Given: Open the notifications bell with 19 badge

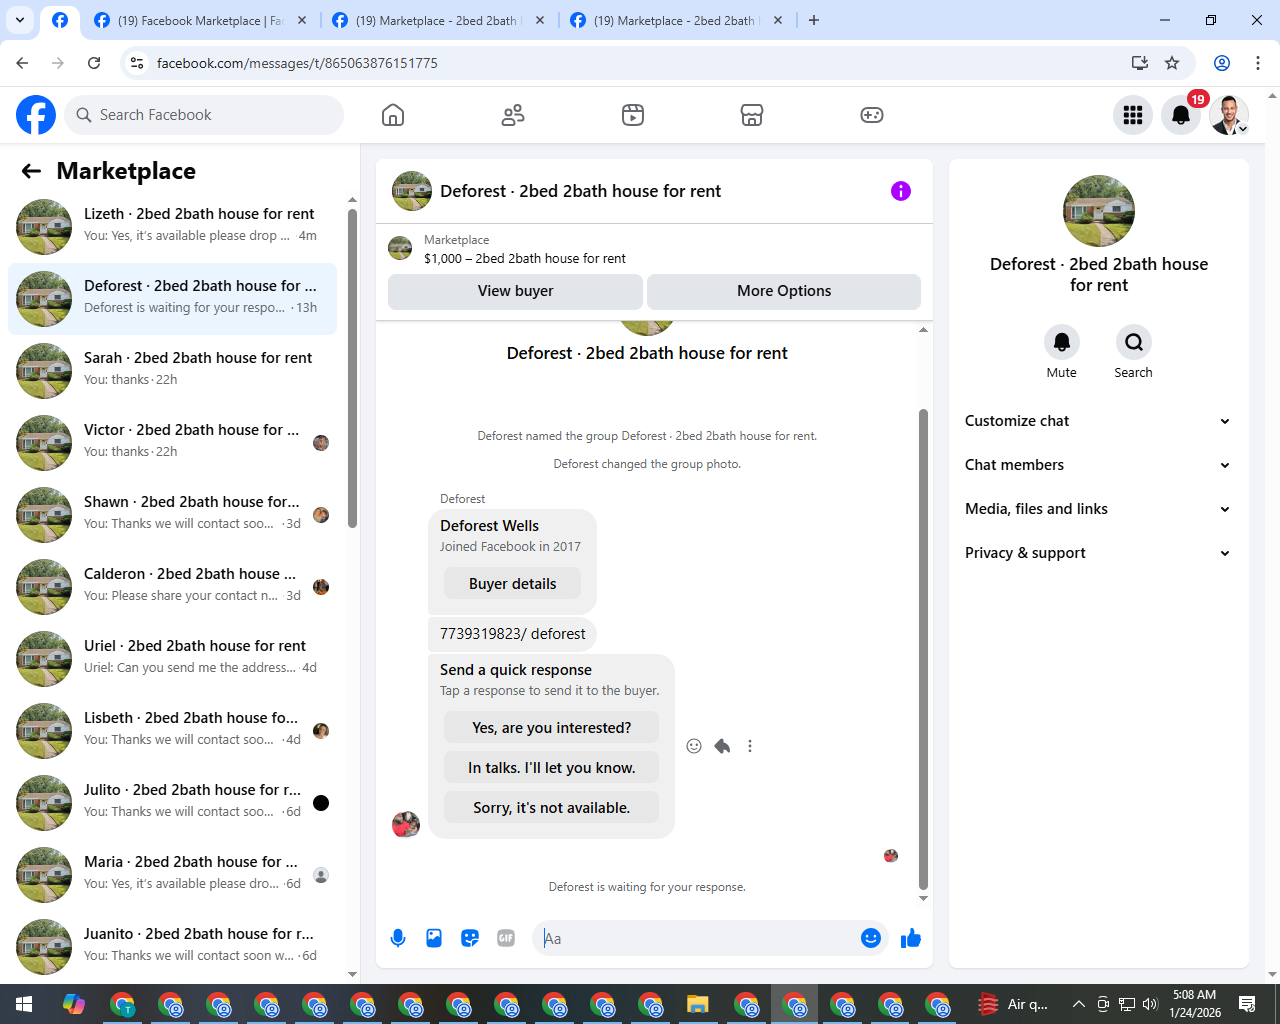Looking at the screenshot, I should coord(1181,115).
